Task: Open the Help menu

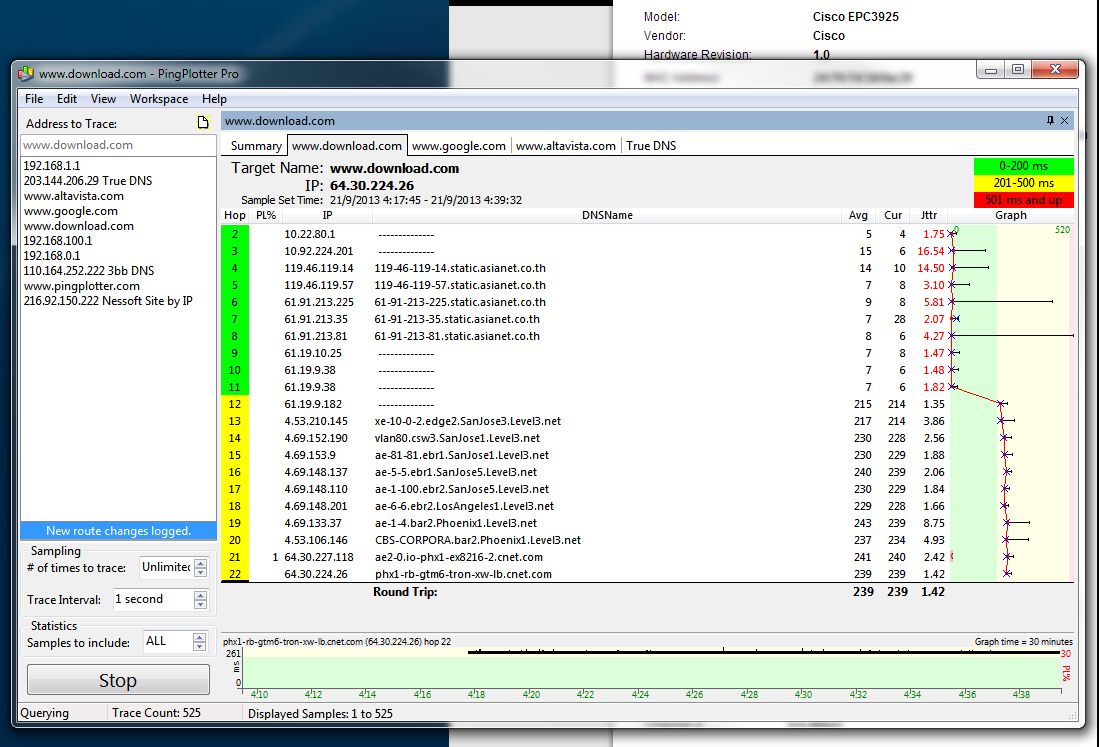Action: coord(214,99)
